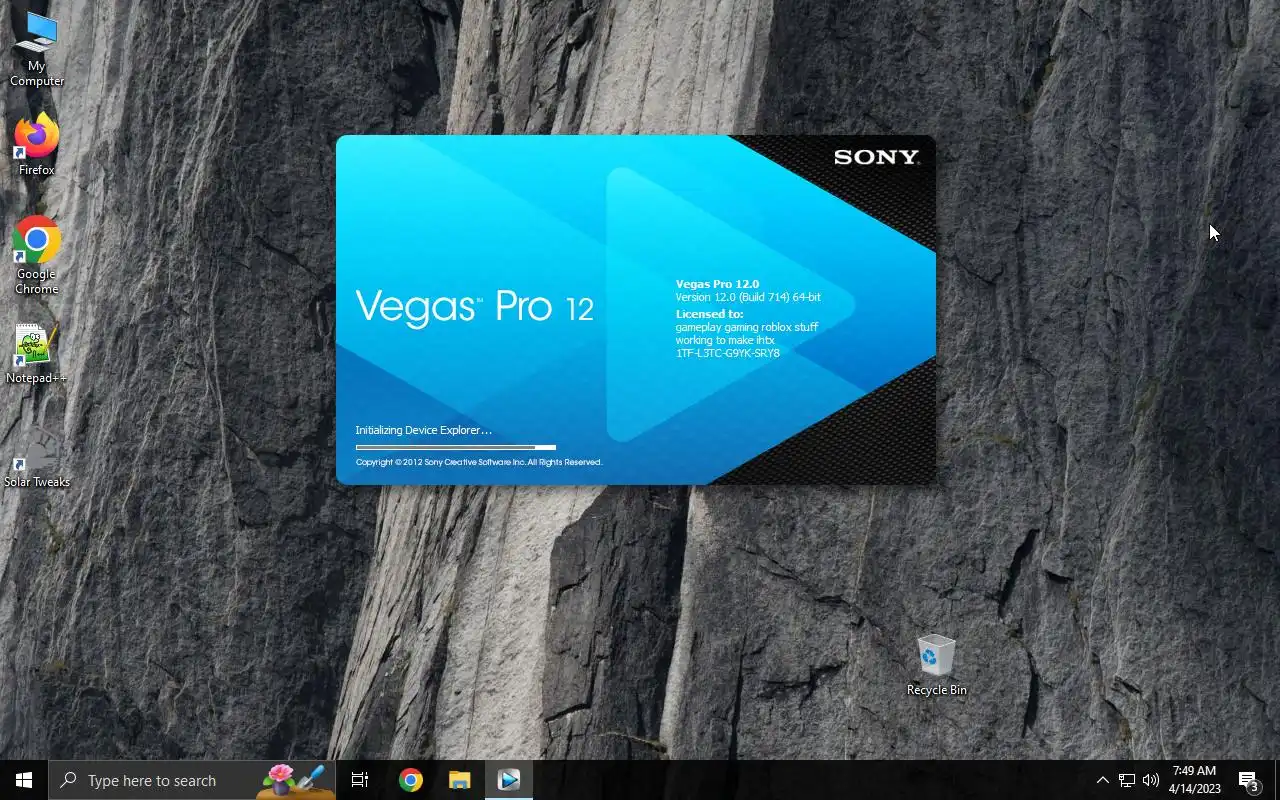
Task: Select Vegas Pro taskbar button
Action: [x=508, y=780]
